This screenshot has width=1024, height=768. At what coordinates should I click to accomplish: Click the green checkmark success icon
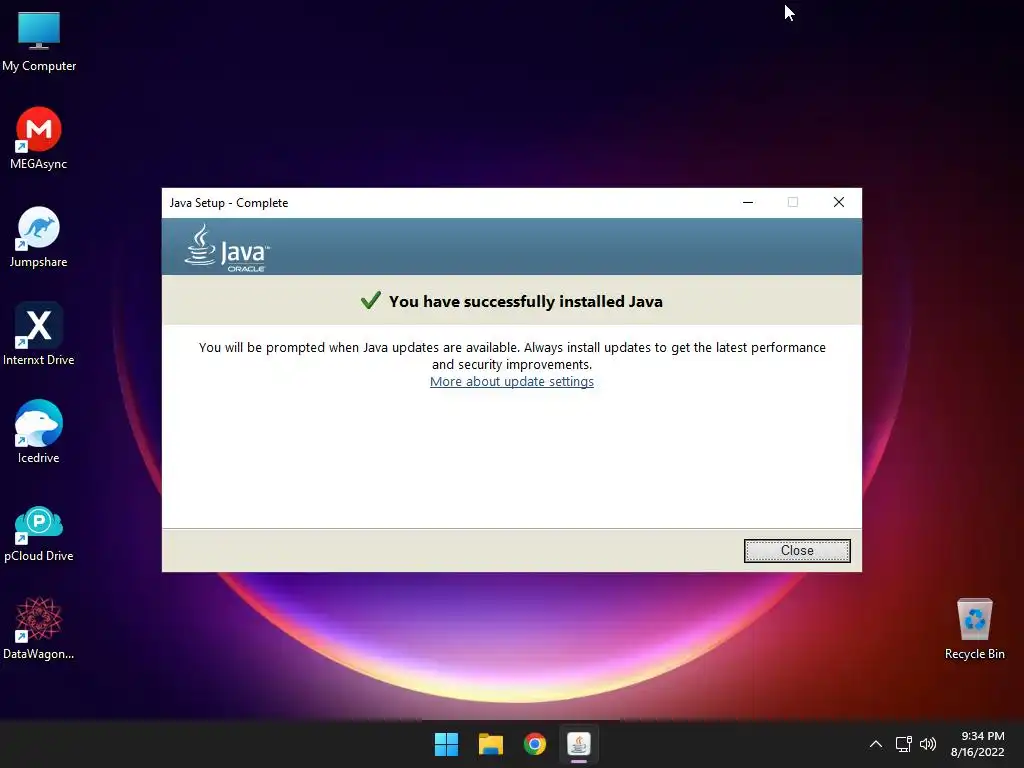[x=370, y=300]
